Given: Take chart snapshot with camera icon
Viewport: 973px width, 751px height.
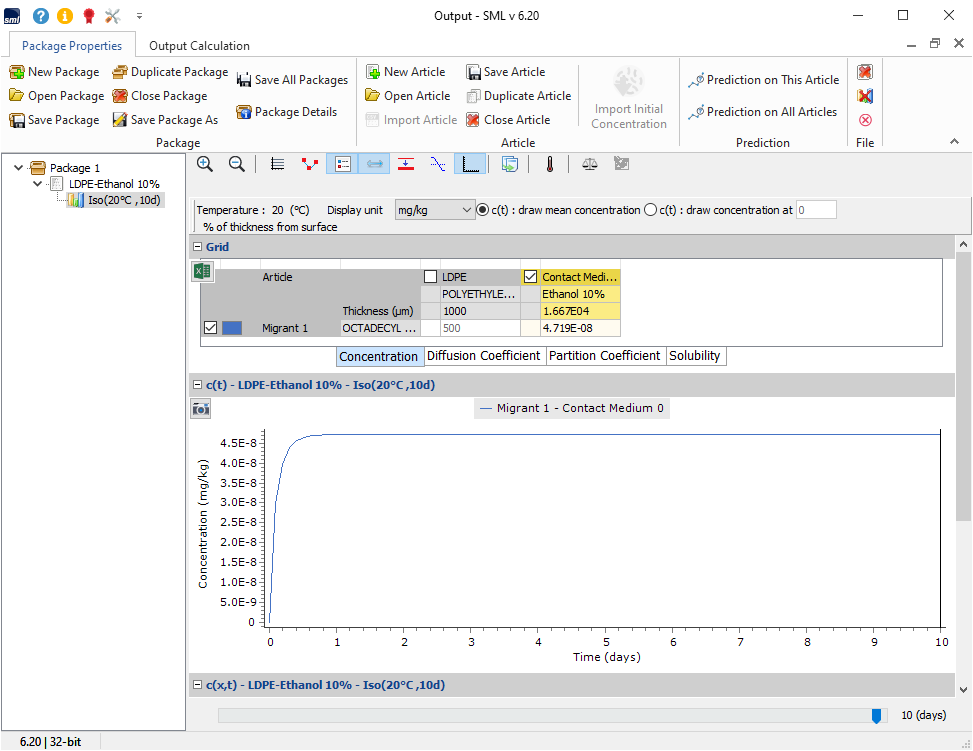Looking at the screenshot, I should 201,408.
